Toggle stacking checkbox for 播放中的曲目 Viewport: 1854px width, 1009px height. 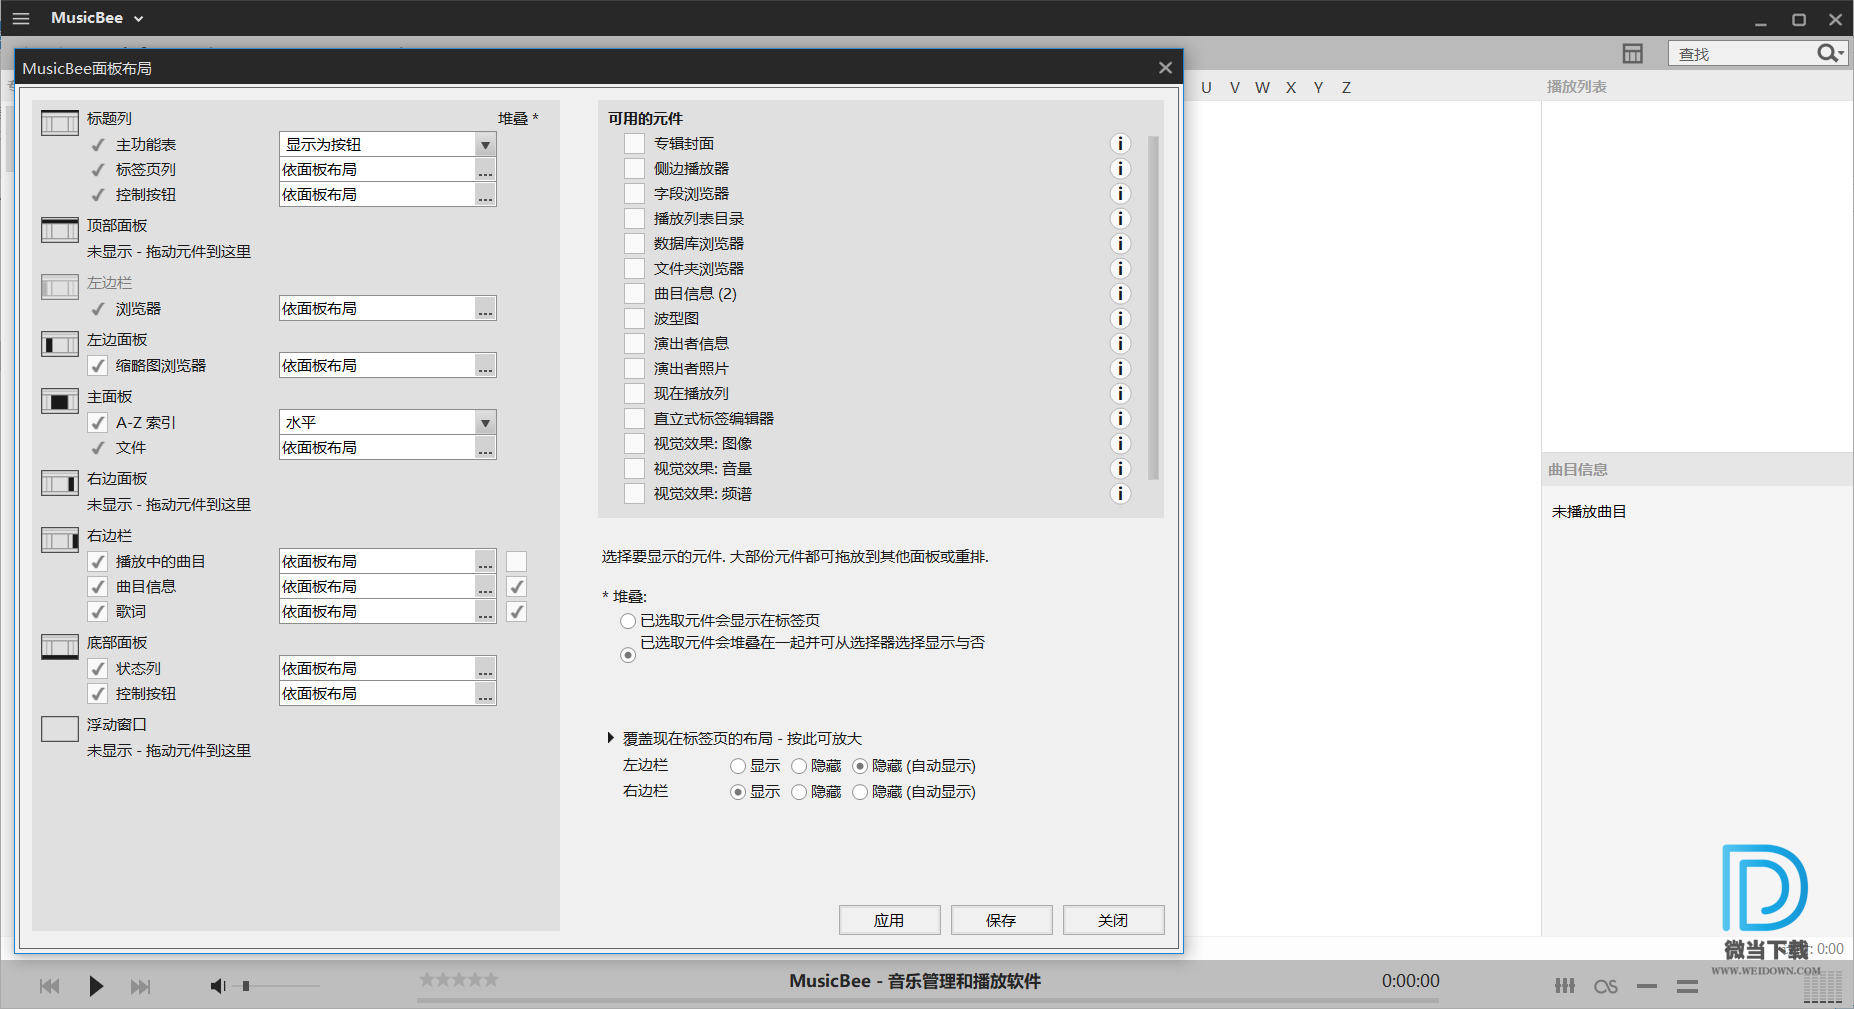tap(516, 562)
